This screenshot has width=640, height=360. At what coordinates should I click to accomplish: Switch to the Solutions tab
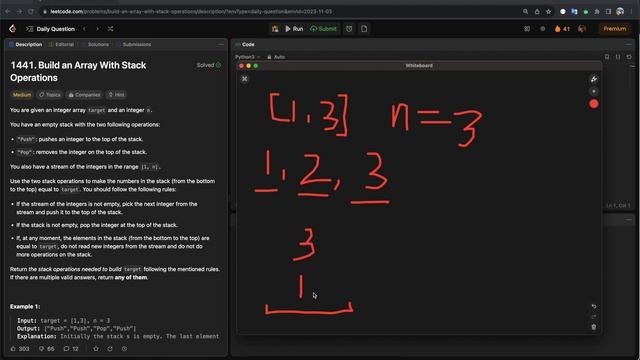point(95,44)
